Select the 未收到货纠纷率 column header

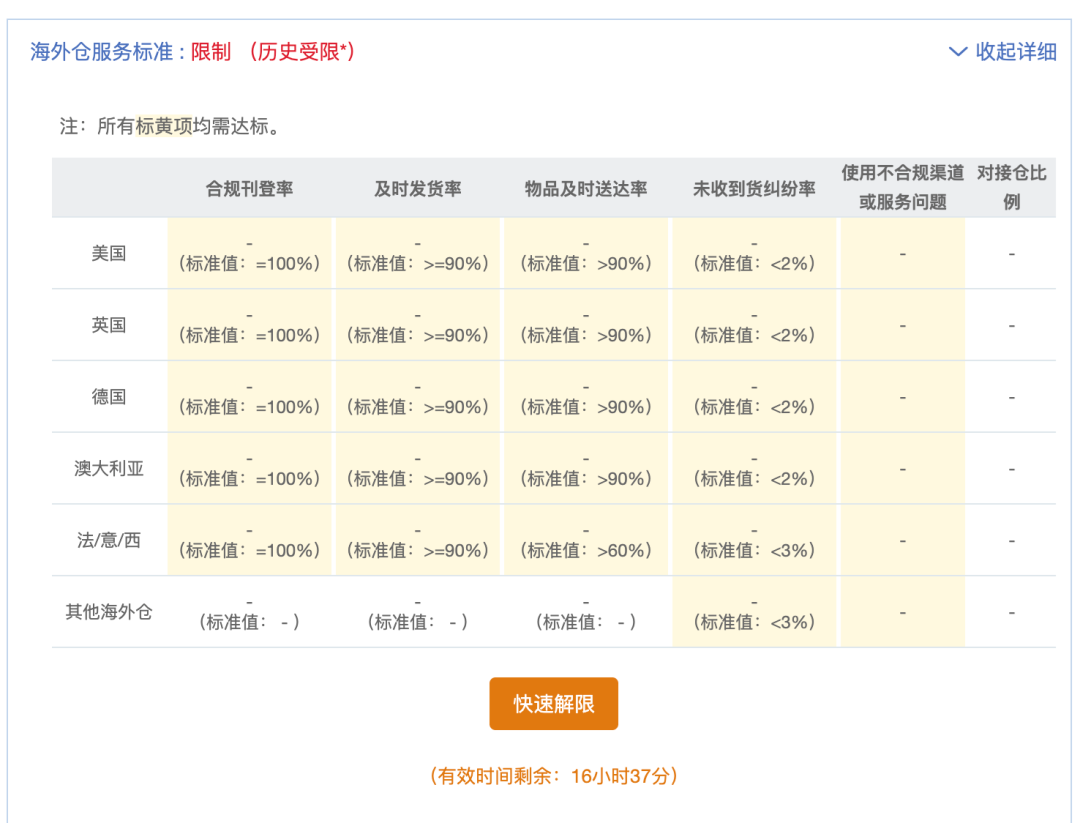(x=754, y=188)
